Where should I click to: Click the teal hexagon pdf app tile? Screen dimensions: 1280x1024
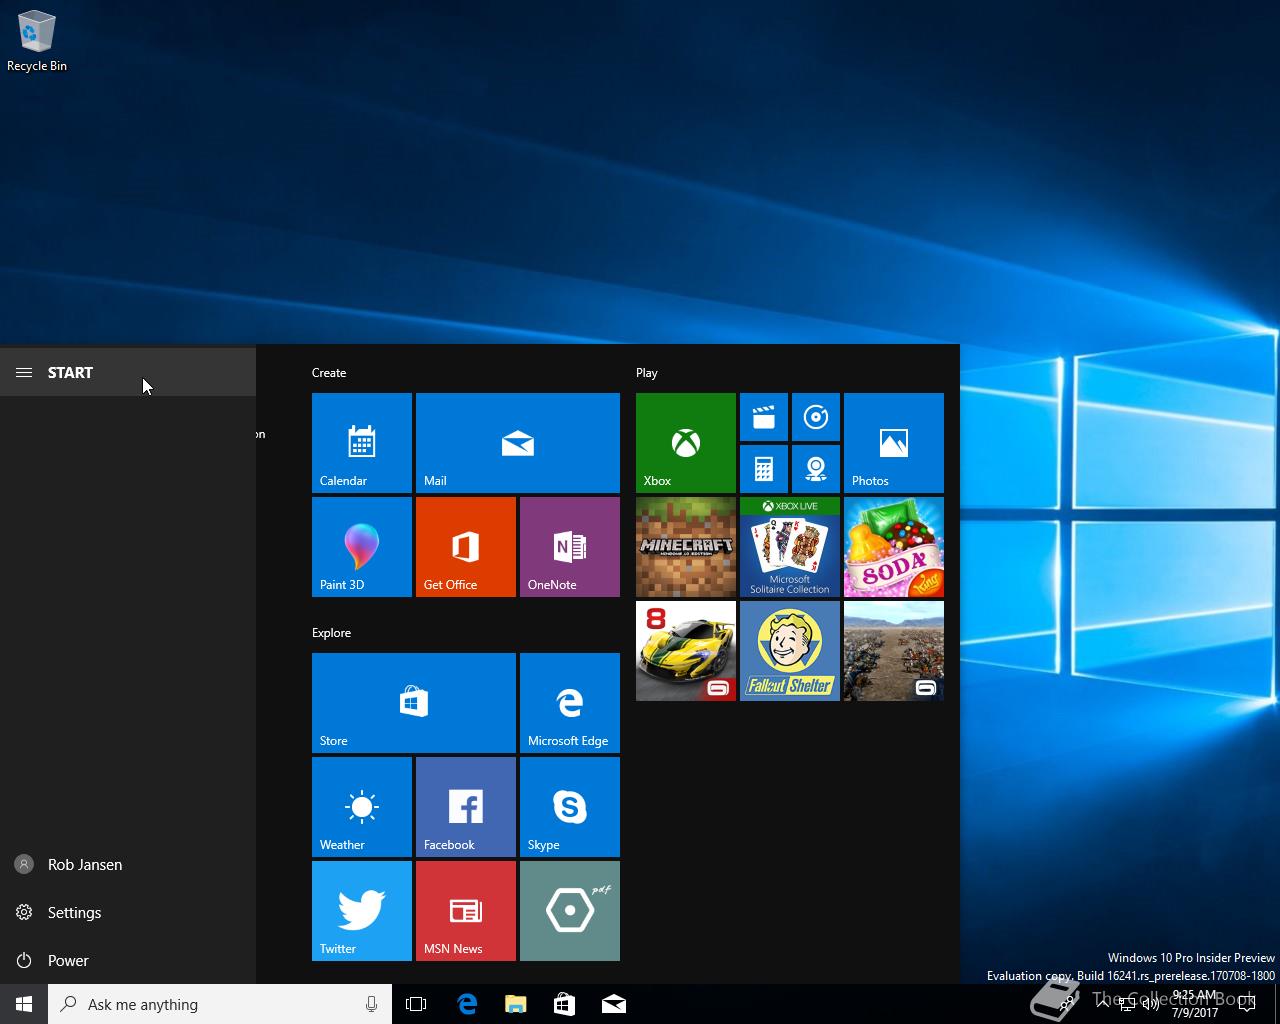[570, 911]
